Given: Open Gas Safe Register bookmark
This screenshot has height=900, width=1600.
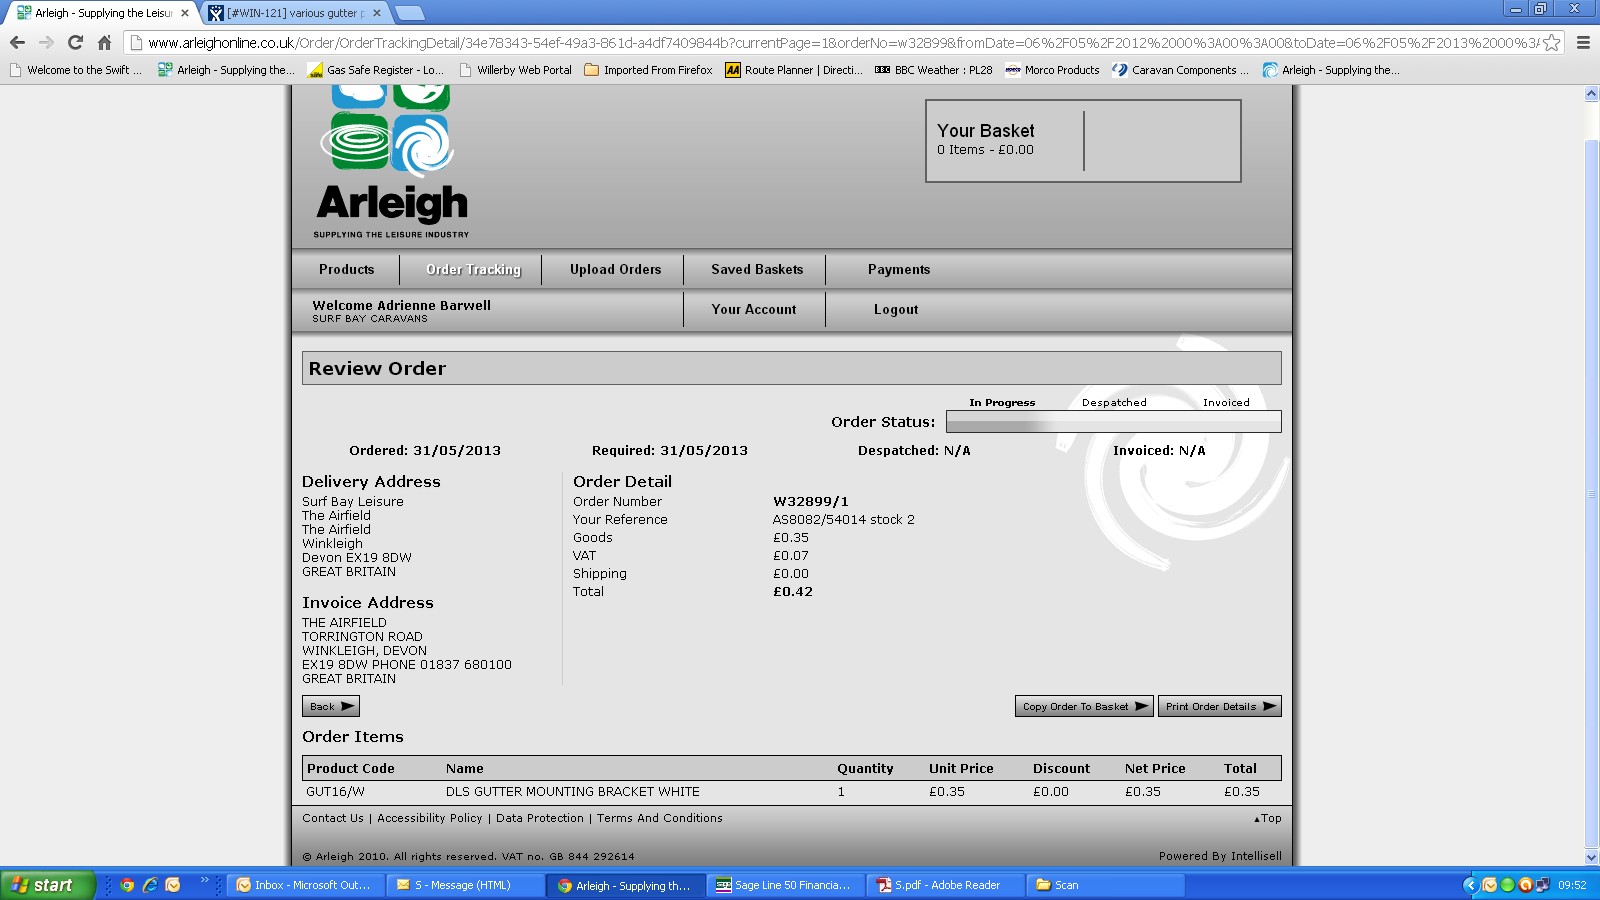Looking at the screenshot, I should [375, 70].
